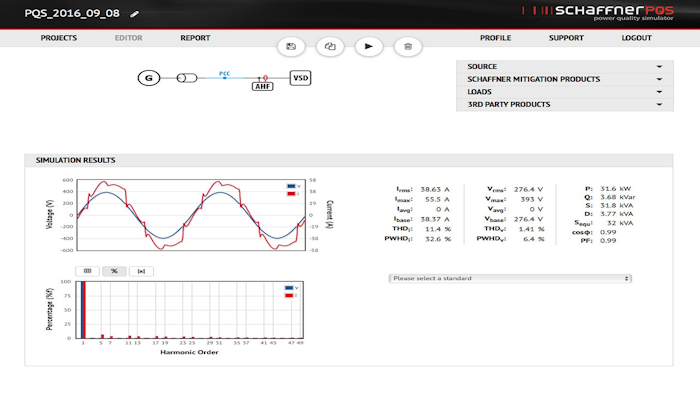The image size is (700, 394).
Task: Run the simulation with play button
Action: [x=369, y=46]
